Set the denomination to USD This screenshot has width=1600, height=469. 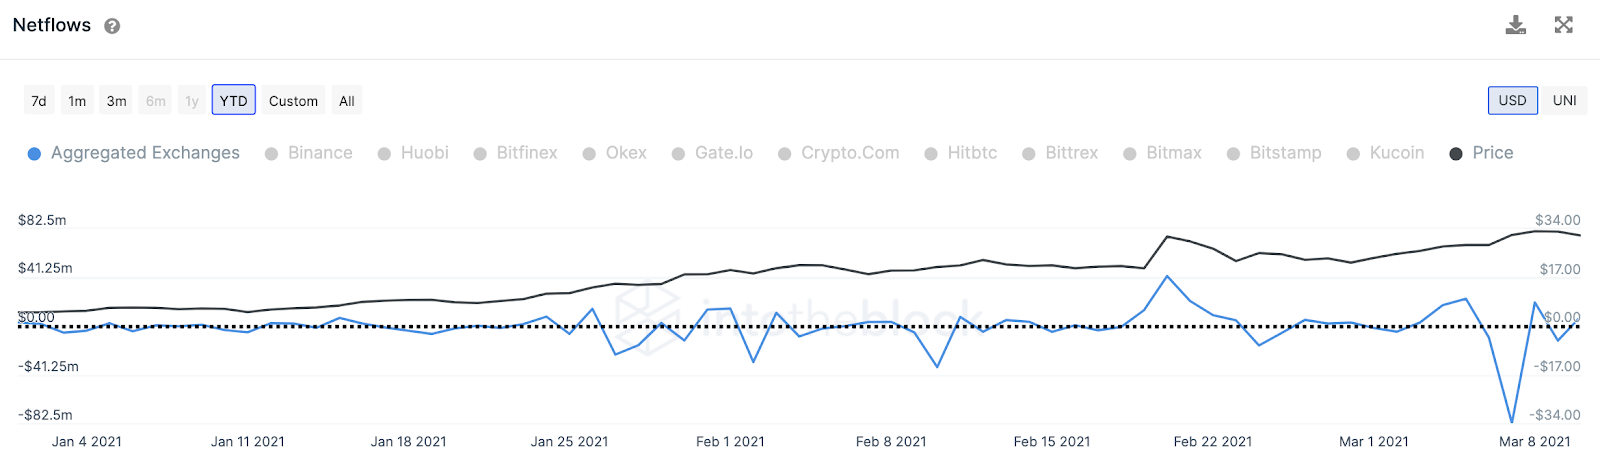pyautogui.click(x=1513, y=100)
